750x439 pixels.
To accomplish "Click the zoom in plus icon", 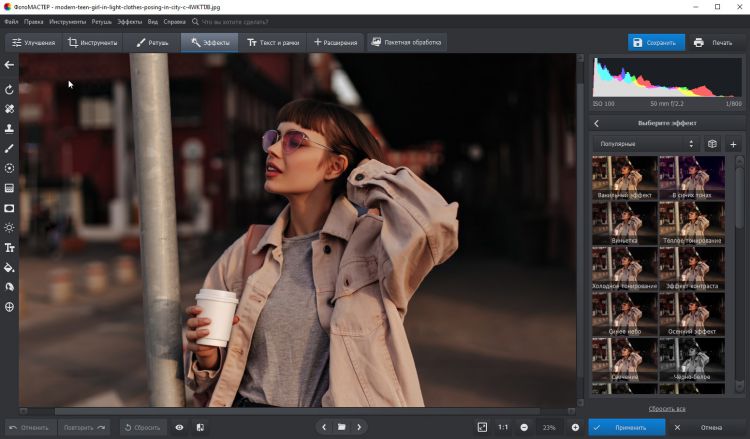I will [575, 427].
